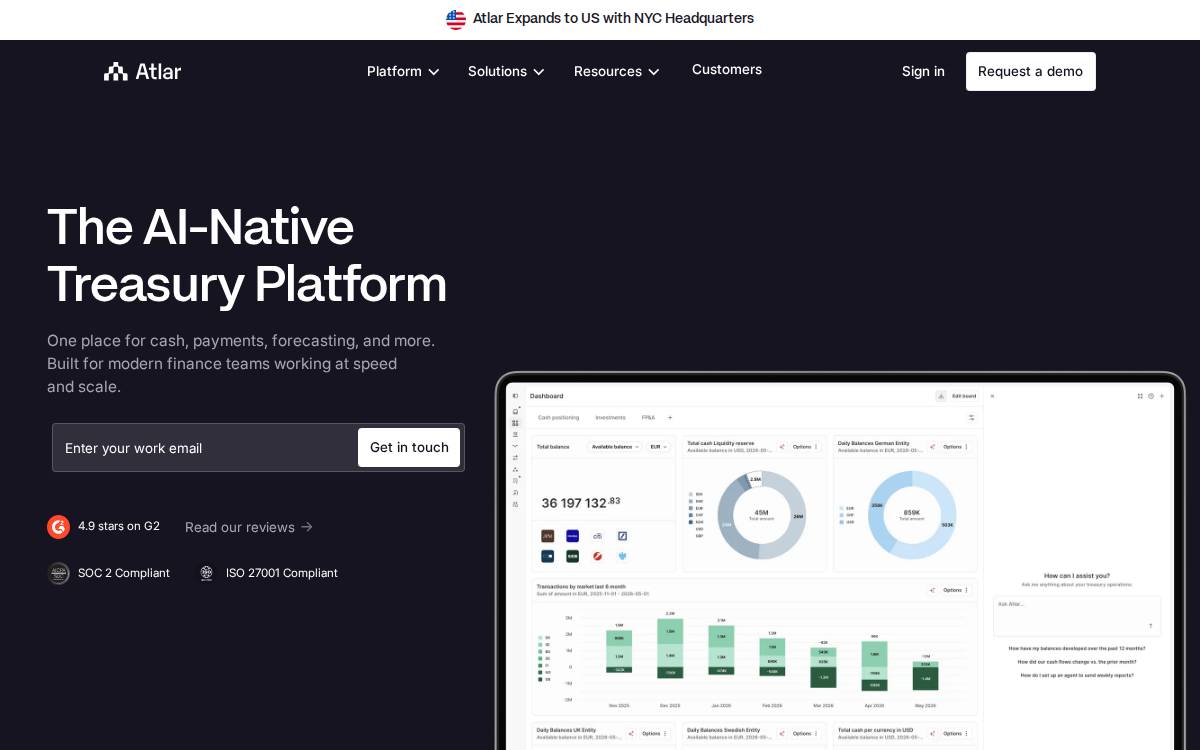Collapse sidebar icon in dashboard preview
1200x750 pixels.
coord(515,396)
